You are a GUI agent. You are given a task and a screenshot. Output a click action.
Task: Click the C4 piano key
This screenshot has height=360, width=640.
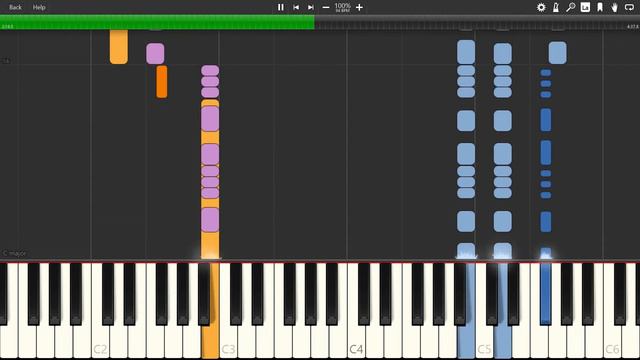356,343
